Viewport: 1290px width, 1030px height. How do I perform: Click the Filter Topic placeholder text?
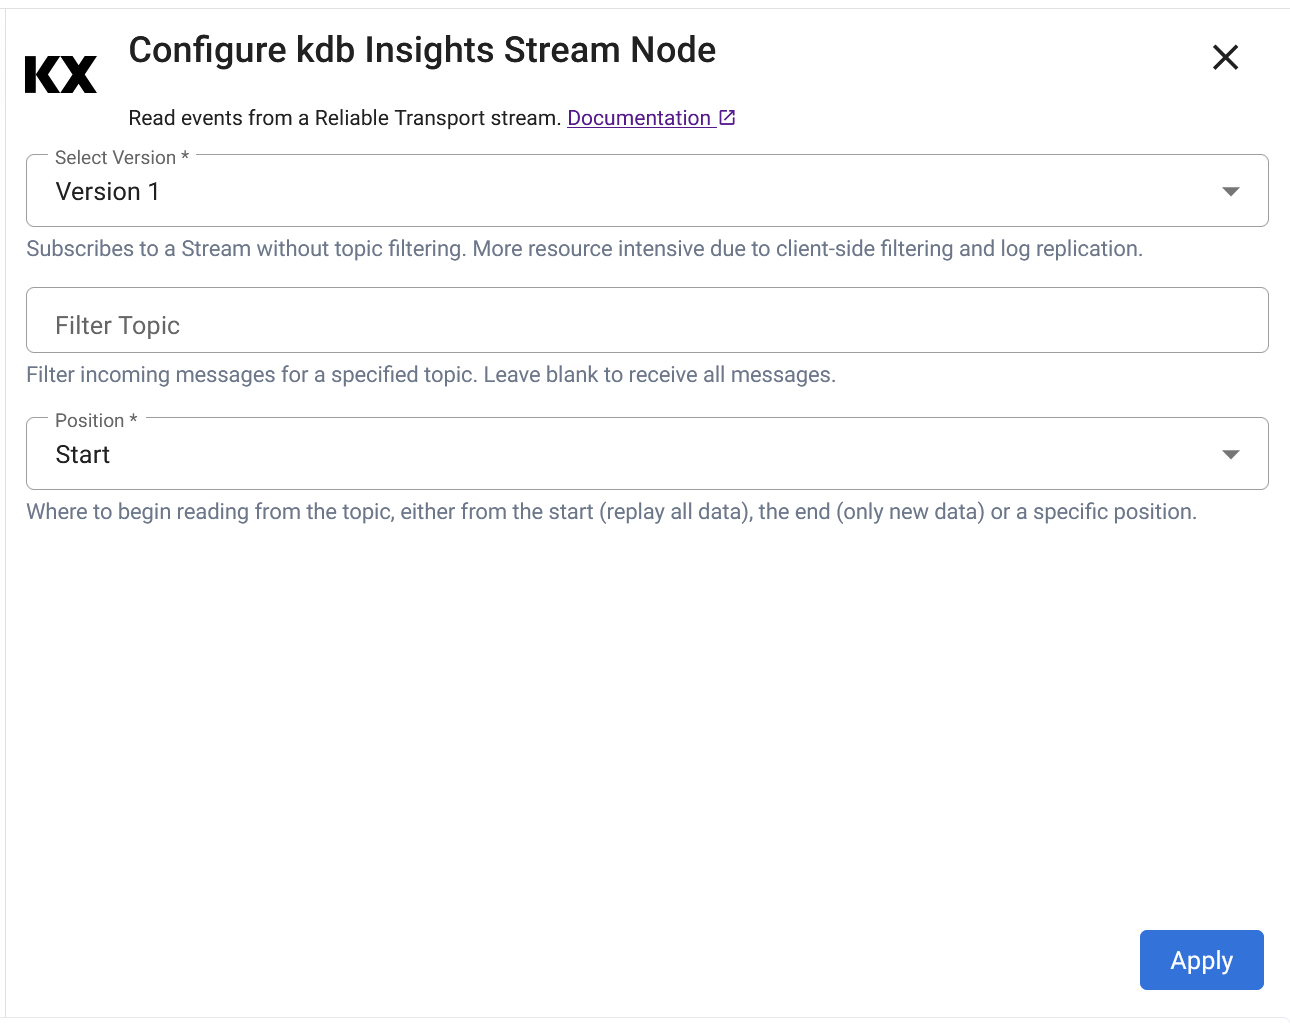click(117, 324)
